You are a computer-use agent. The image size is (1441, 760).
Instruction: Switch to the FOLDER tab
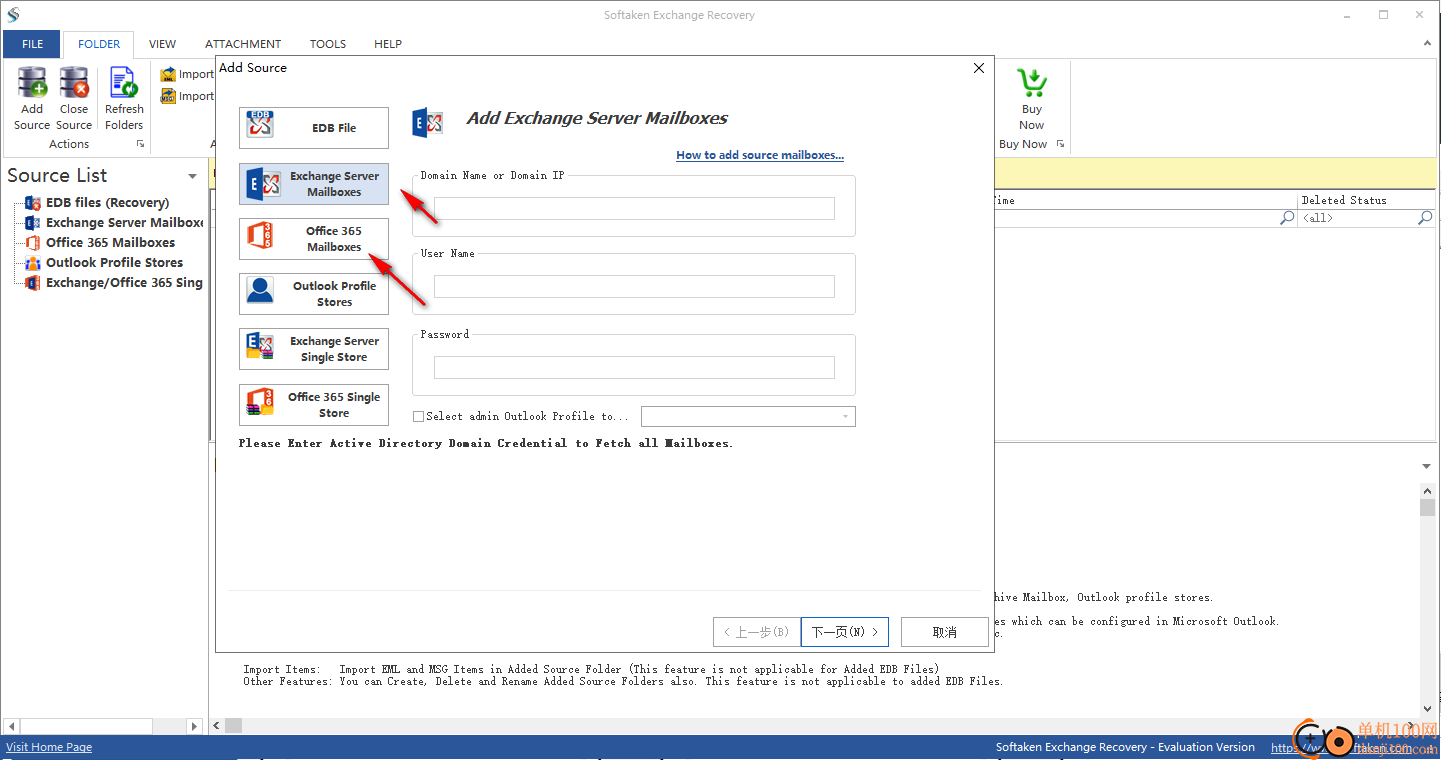click(99, 44)
